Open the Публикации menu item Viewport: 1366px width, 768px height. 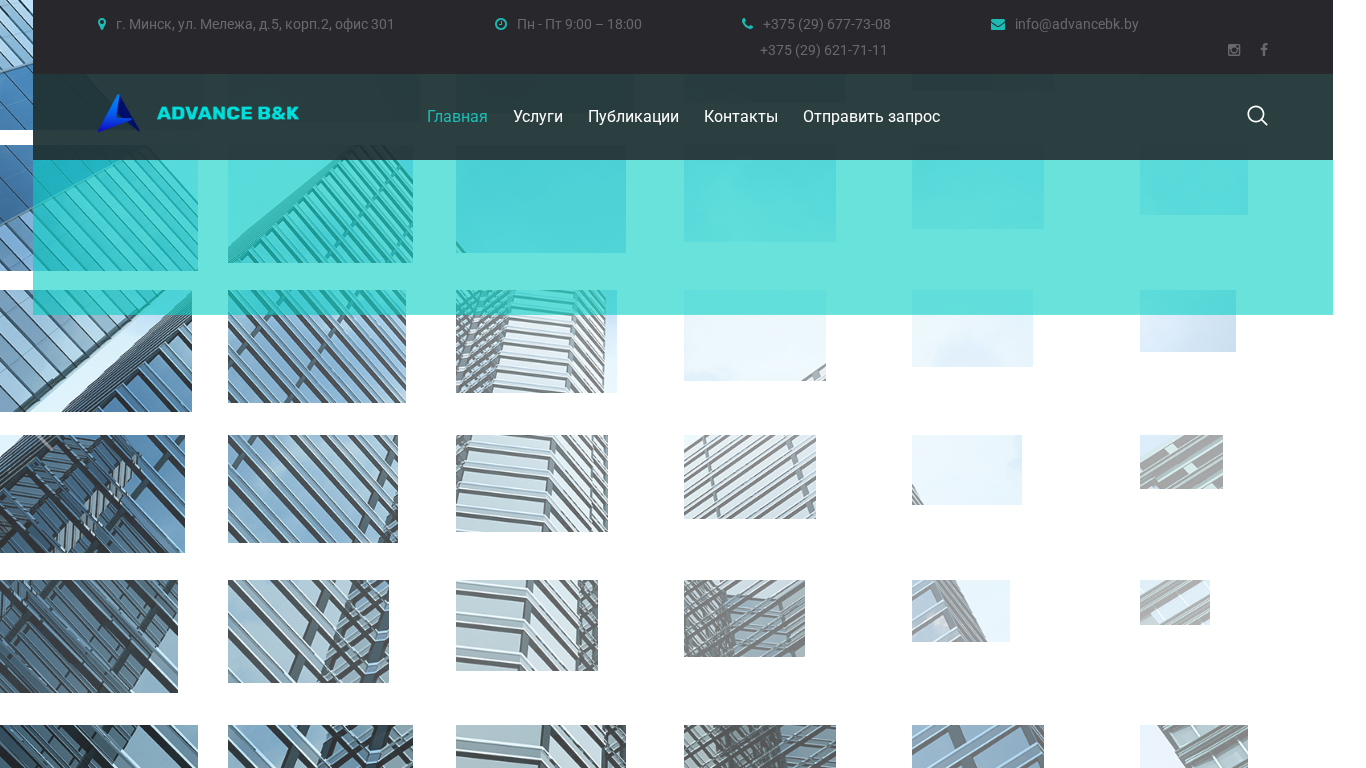(x=633, y=117)
